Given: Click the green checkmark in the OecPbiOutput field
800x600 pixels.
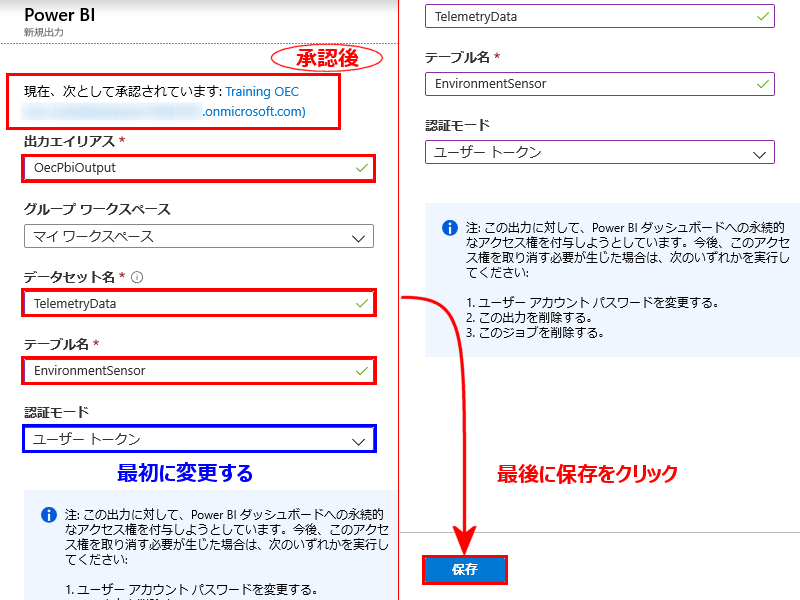Looking at the screenshot, I should 361,168.
